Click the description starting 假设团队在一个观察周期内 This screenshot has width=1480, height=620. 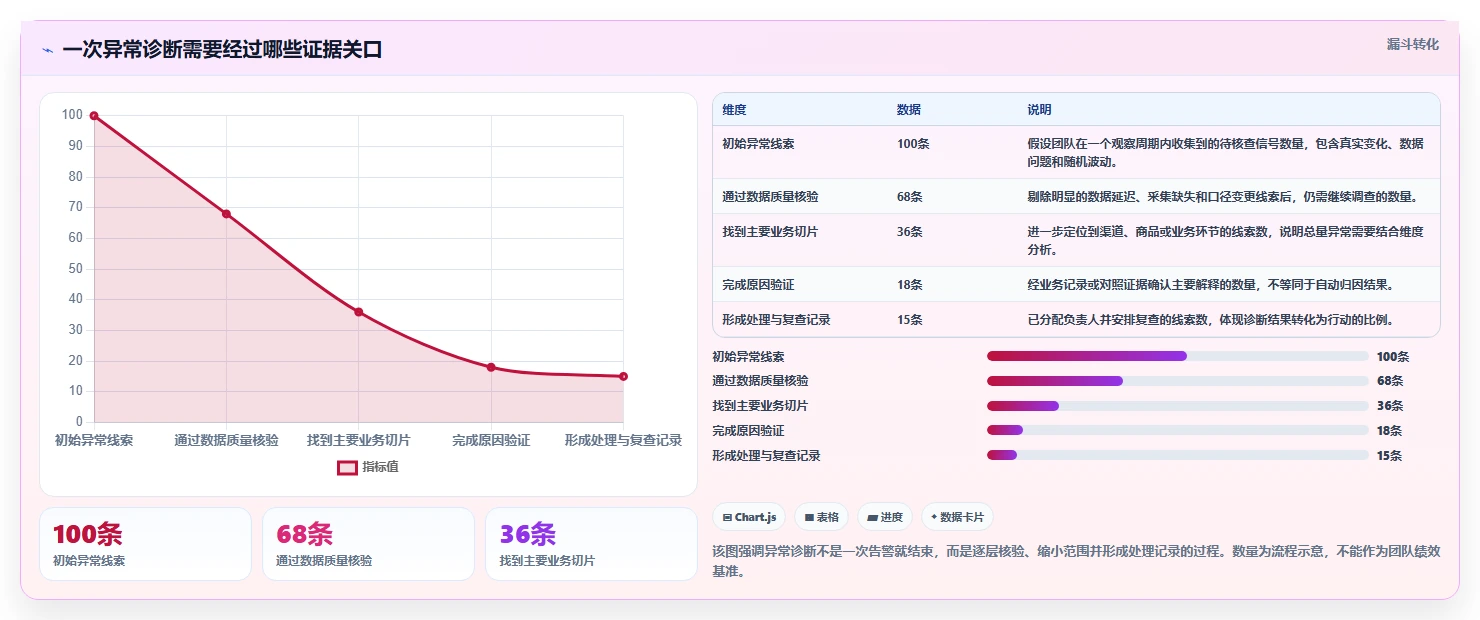click(1226, 153)
